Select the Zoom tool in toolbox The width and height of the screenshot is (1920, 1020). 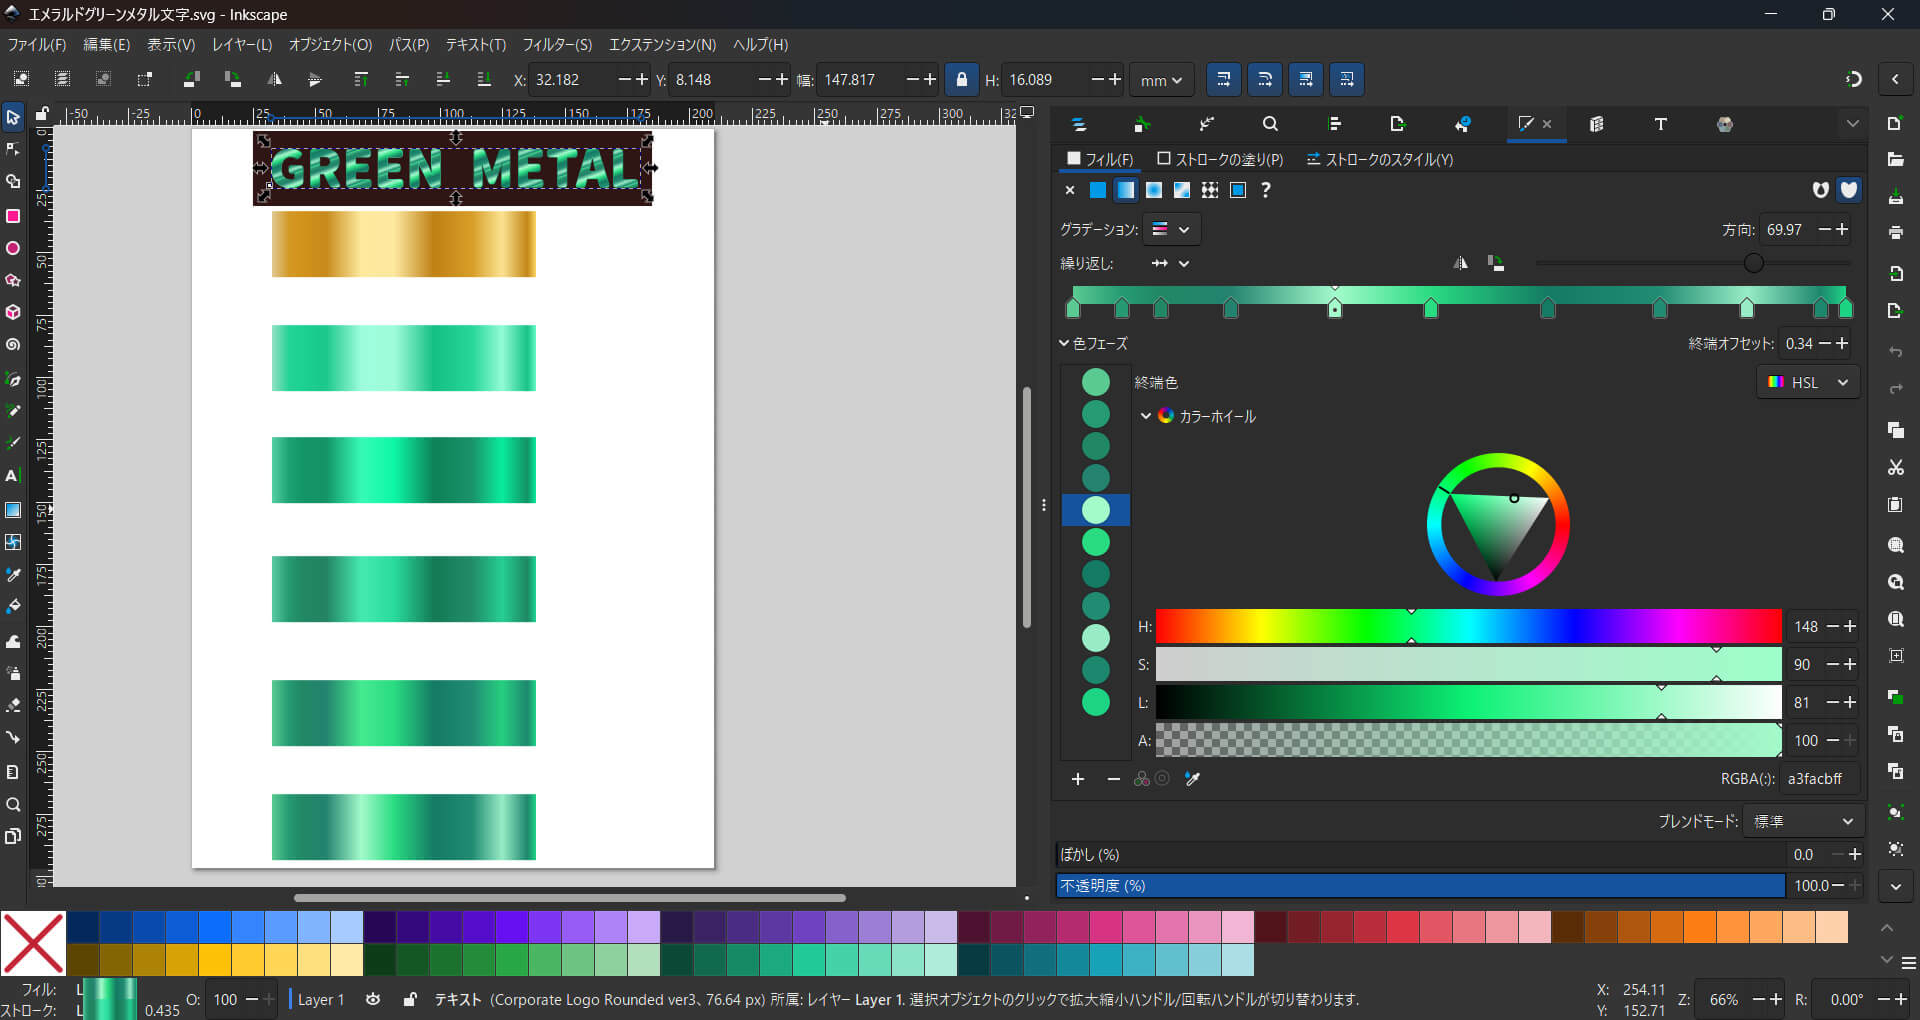coord(13,804)
